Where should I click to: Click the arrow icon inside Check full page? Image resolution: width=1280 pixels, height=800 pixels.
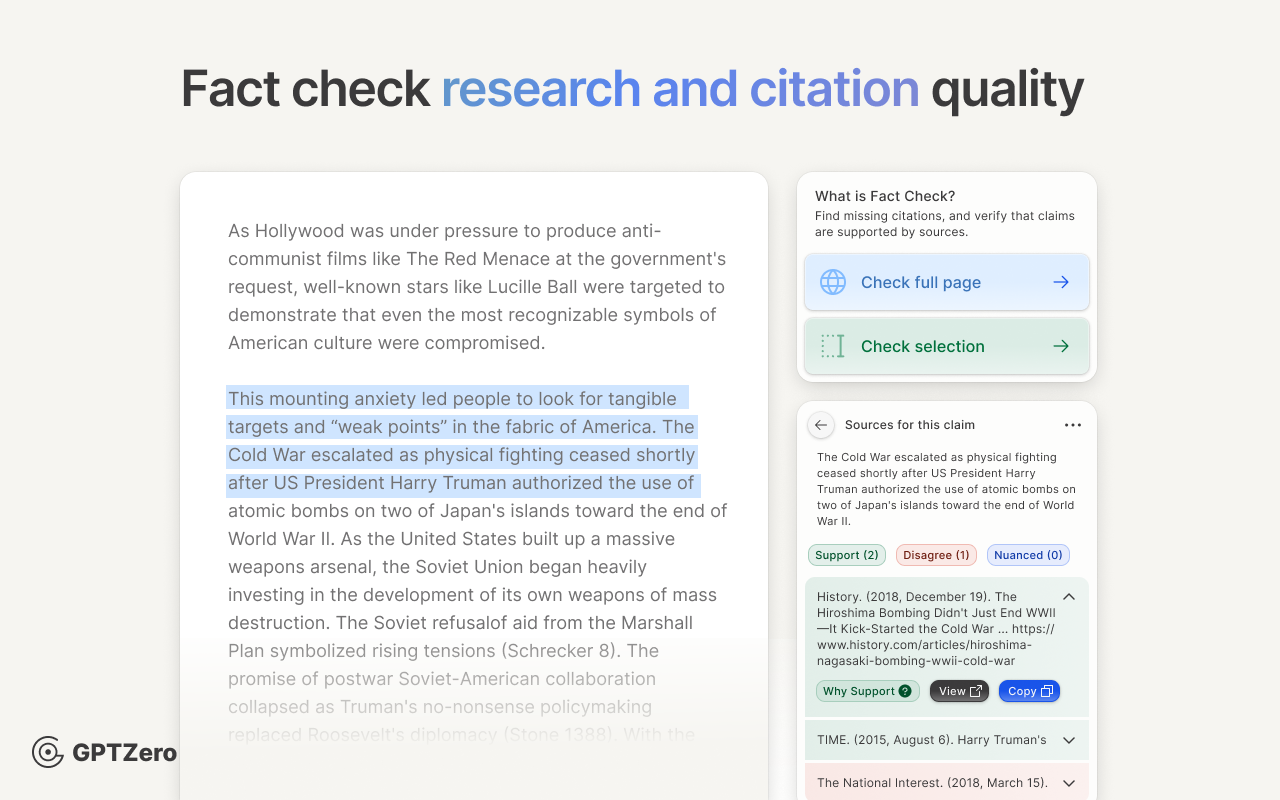(x=1060, y=282)
